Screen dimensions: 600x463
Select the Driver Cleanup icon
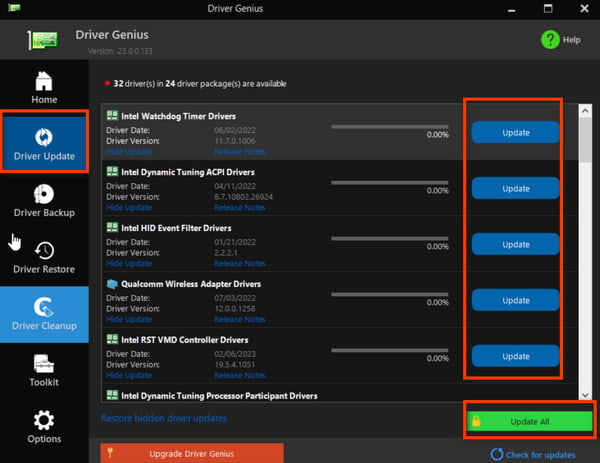pos(44,307)
